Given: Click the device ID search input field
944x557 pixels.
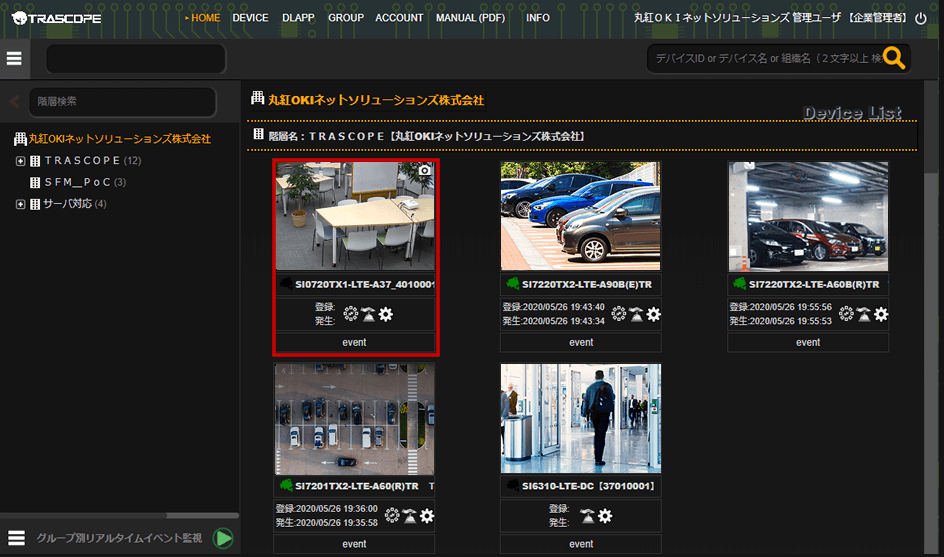Looking at the screenshot, I should click(x=765, y=59).
